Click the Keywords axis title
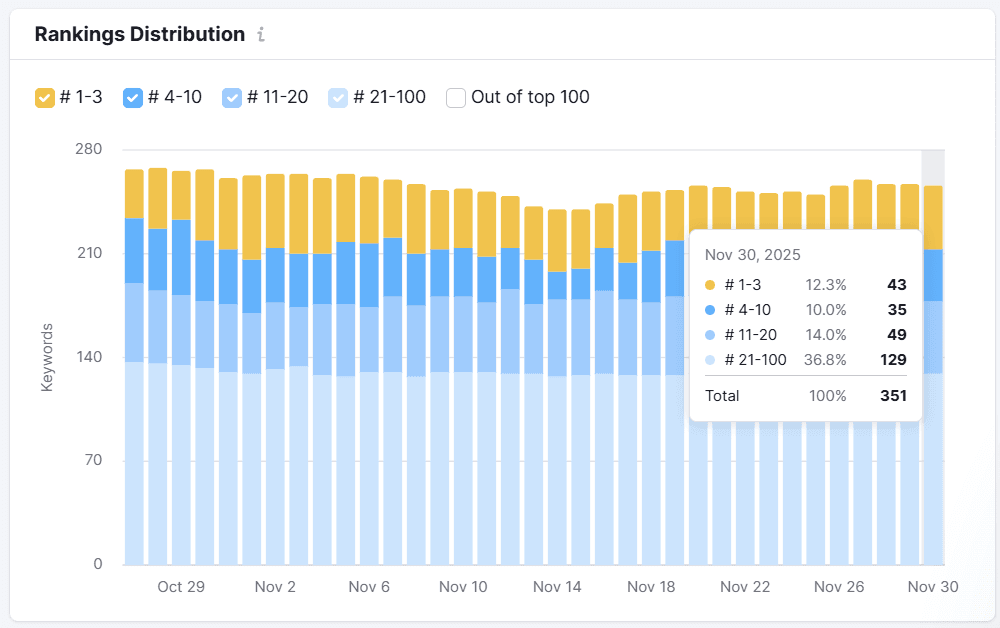The image size is (1000, 628). 47,357
